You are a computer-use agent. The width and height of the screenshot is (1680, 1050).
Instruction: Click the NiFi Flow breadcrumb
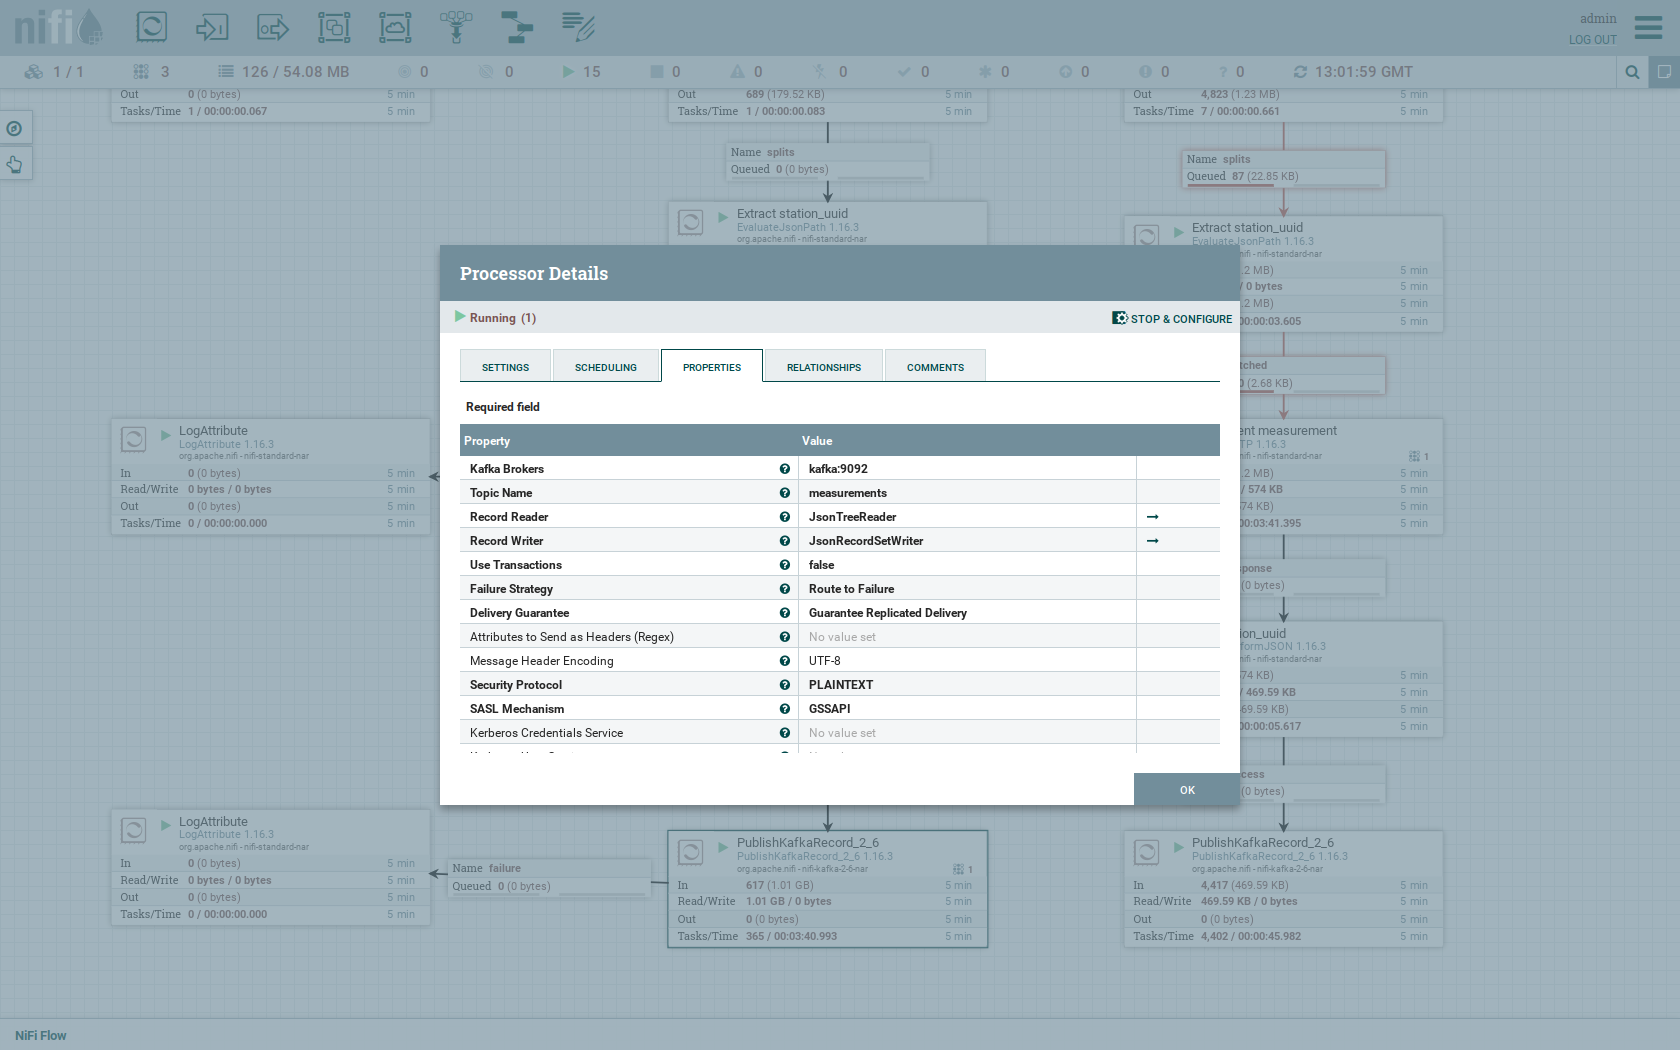tap(41, 1036)
